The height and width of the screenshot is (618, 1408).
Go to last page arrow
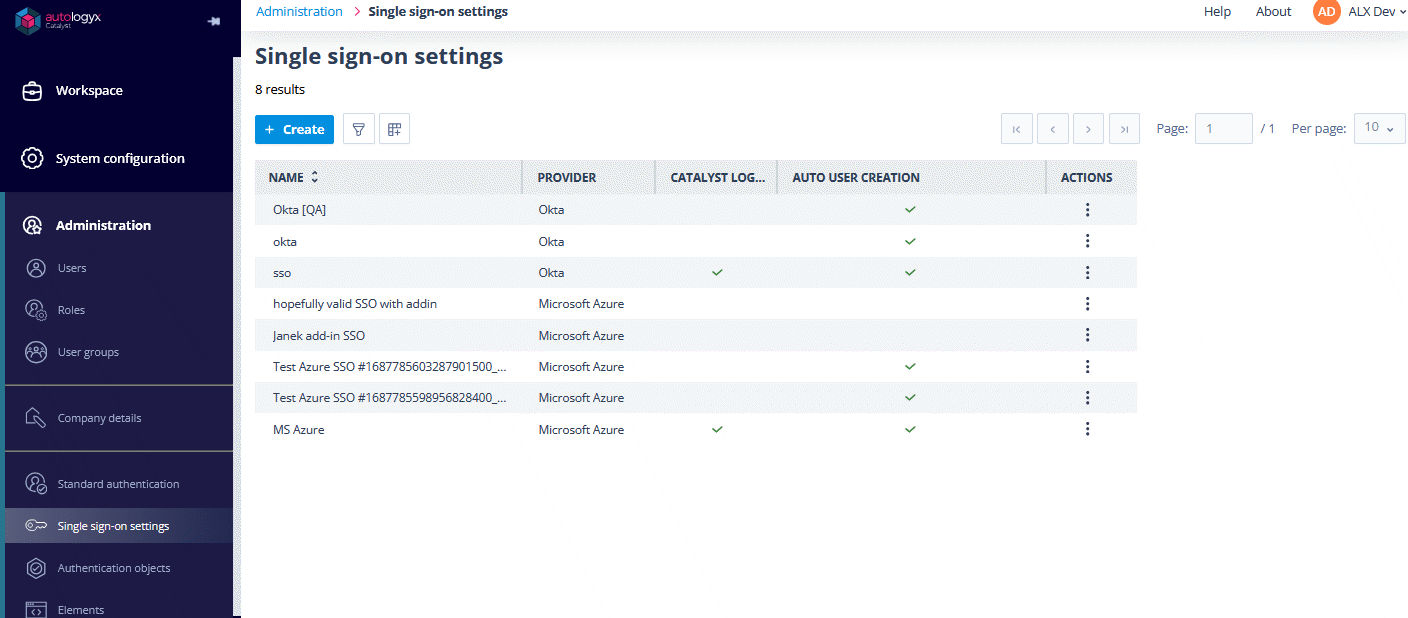(x=1125, y=129)
